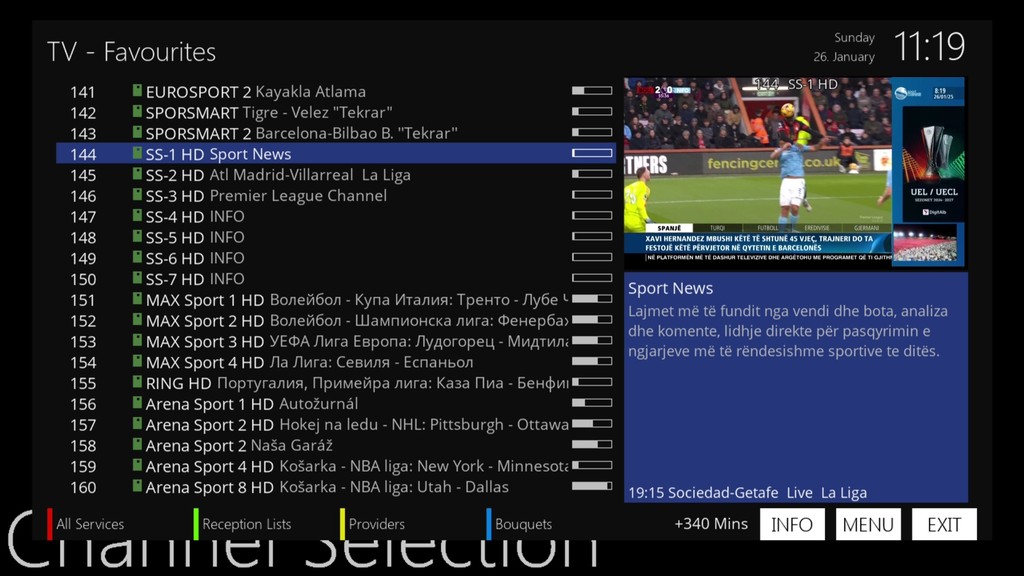The height and width of the screenshot is (576, 1024).
Task: Click the green service icon next to SS-2 HD
Action: tap(137, 174)
